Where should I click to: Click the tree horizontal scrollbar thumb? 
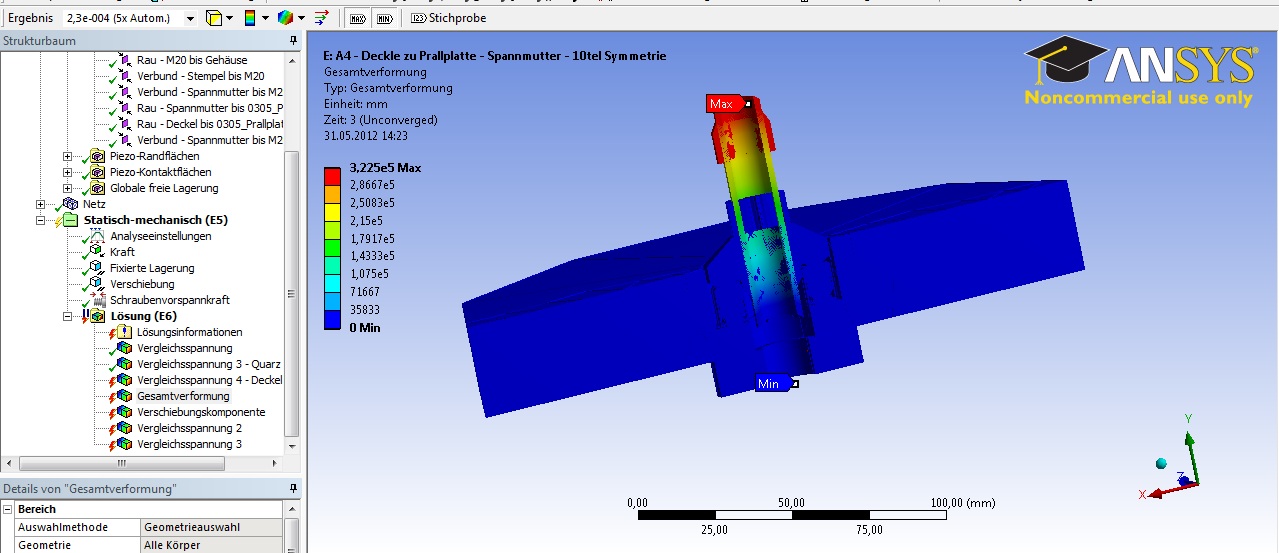click(121, 464)
